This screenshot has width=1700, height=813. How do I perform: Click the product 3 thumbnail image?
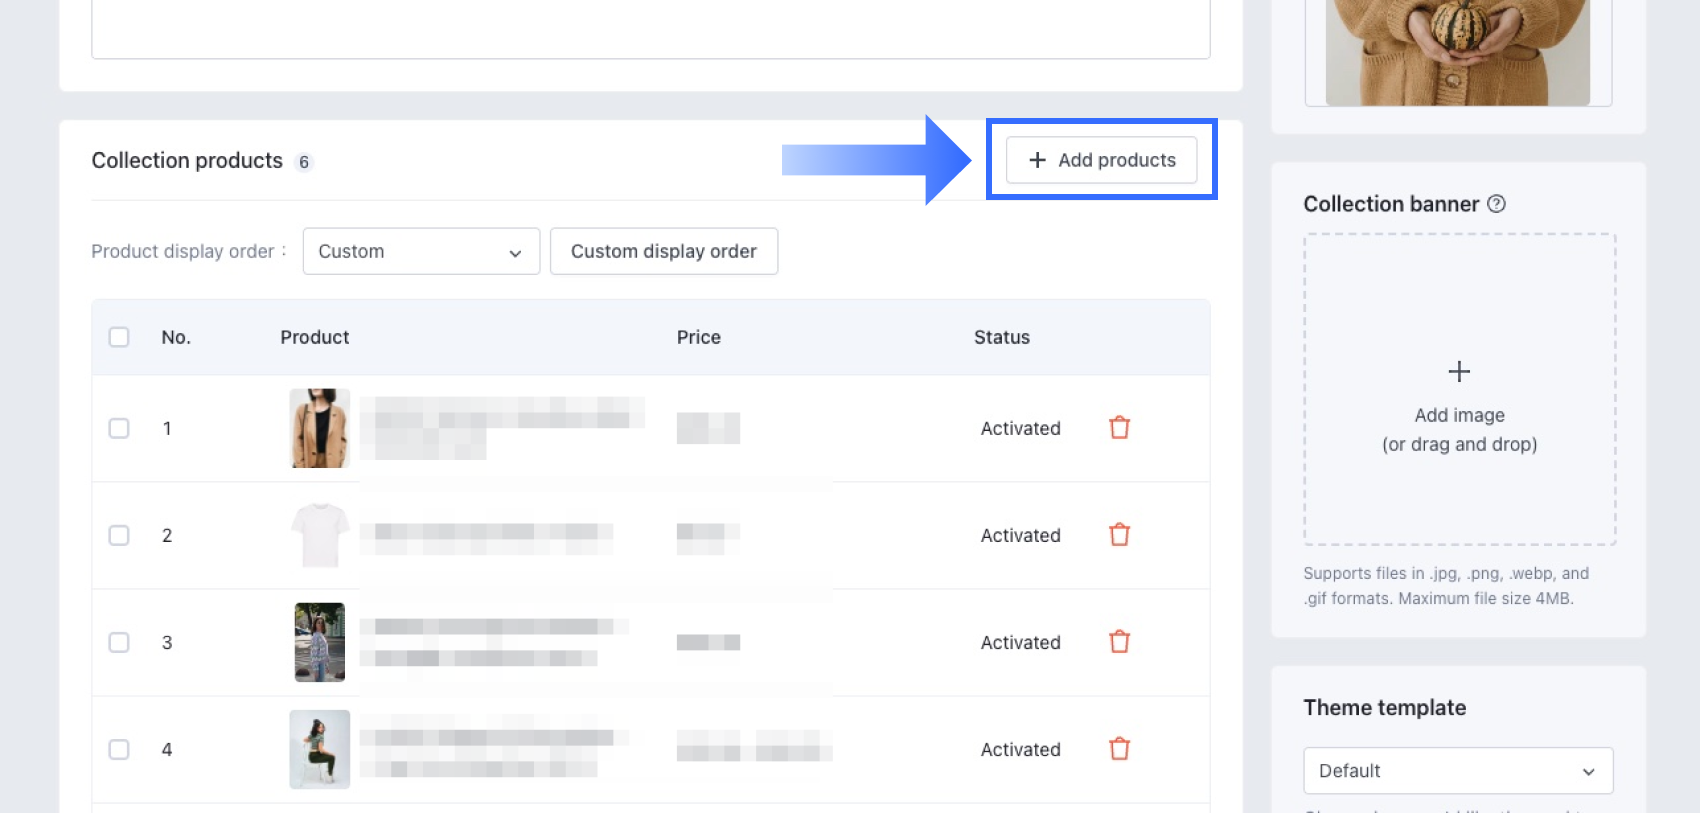tap(320, 642)
